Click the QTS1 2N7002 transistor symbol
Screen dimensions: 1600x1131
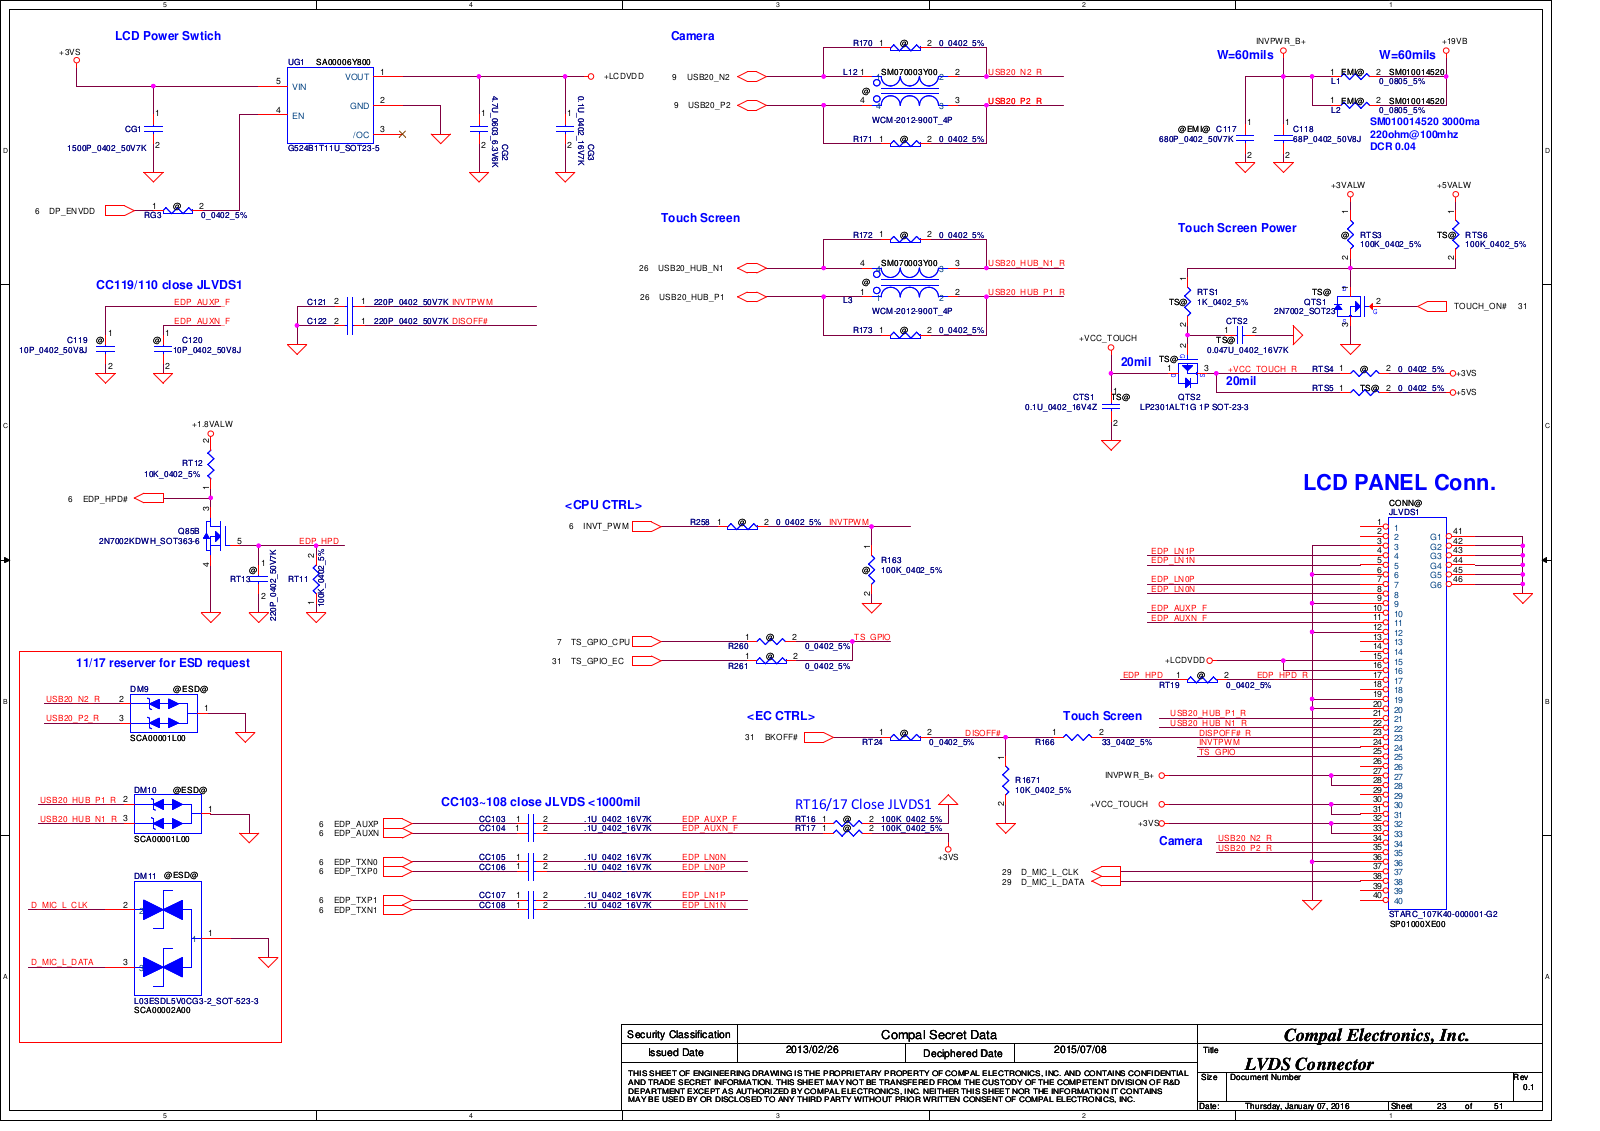[1350, 306]
